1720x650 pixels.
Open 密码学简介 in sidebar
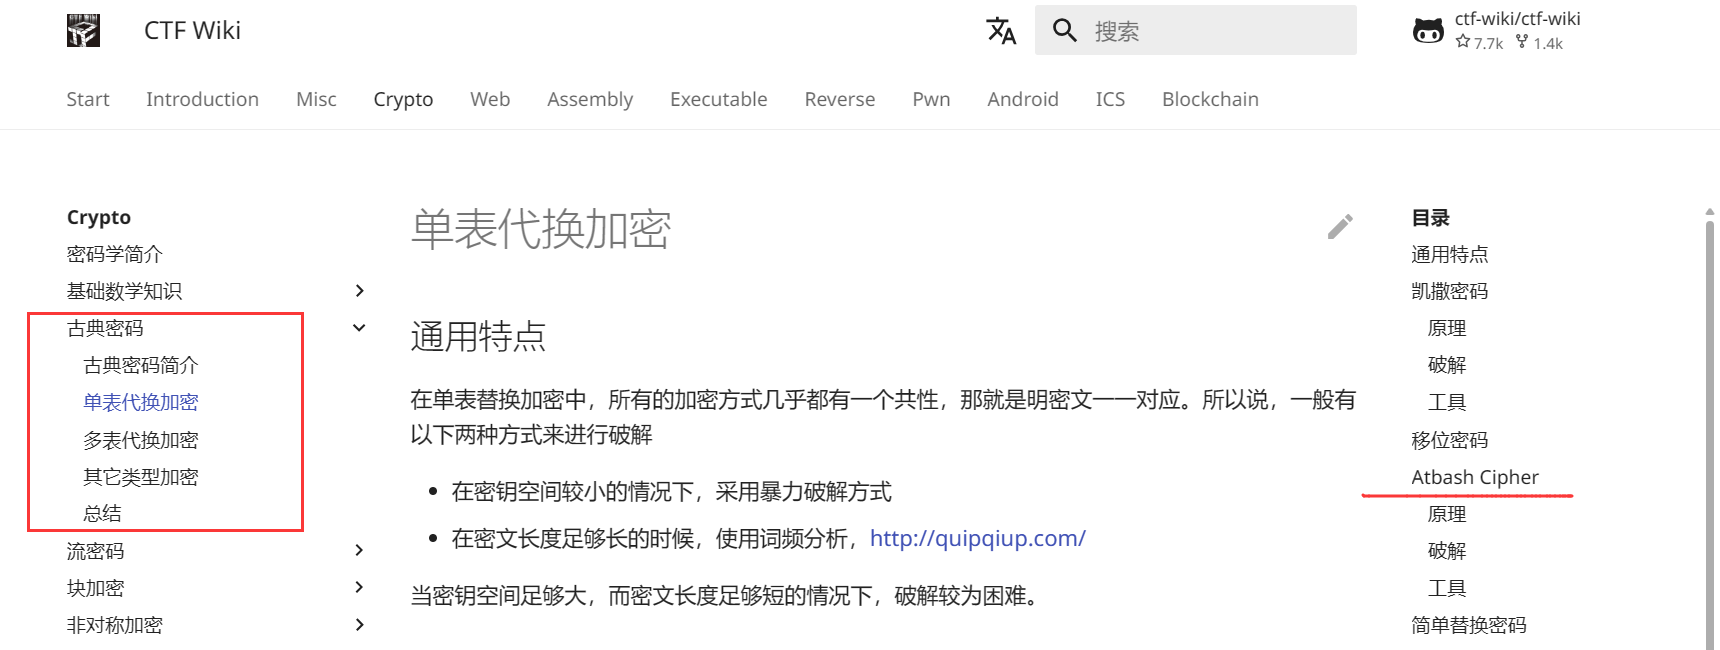coord(114,254)
